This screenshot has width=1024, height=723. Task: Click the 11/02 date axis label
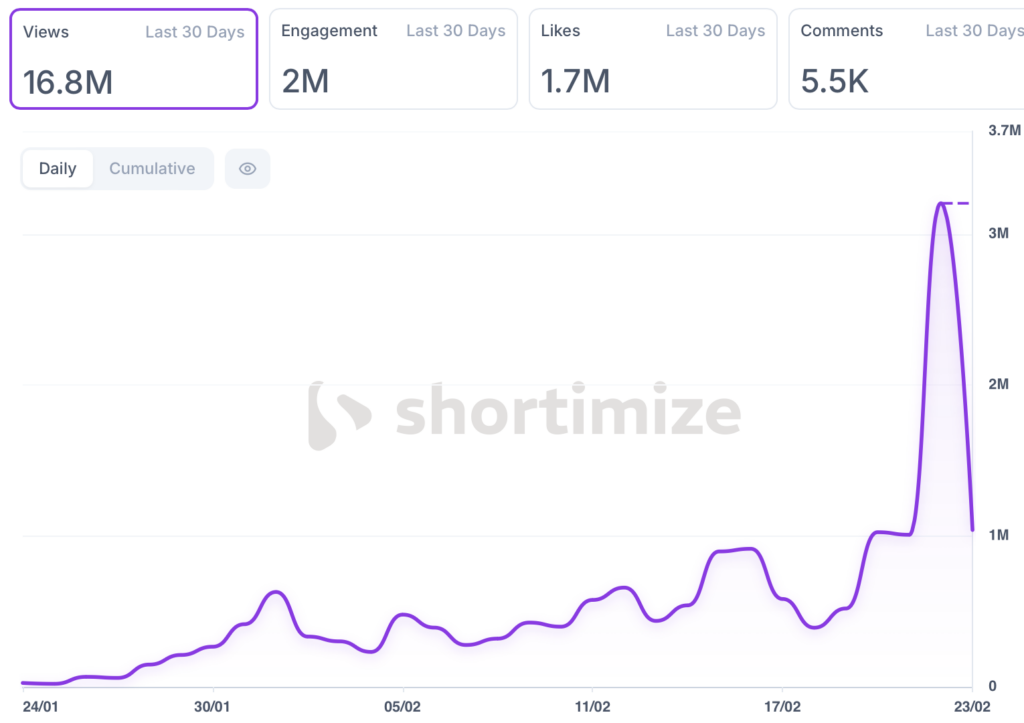coord(592,704)
